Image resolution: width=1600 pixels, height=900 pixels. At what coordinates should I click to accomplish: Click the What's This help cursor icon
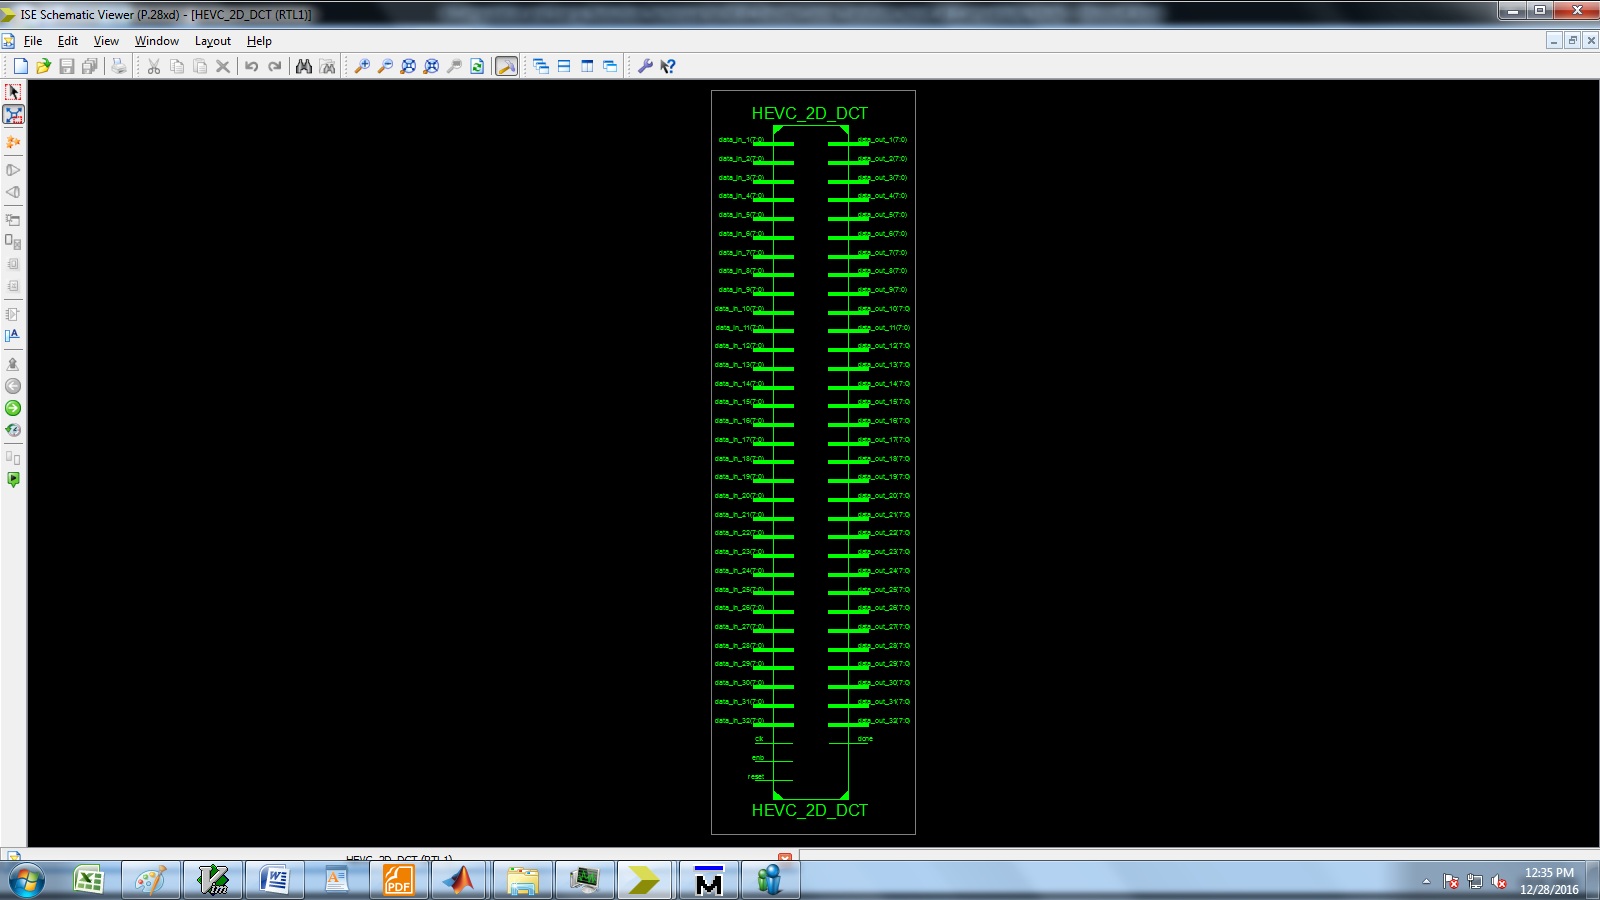point(668,66)
